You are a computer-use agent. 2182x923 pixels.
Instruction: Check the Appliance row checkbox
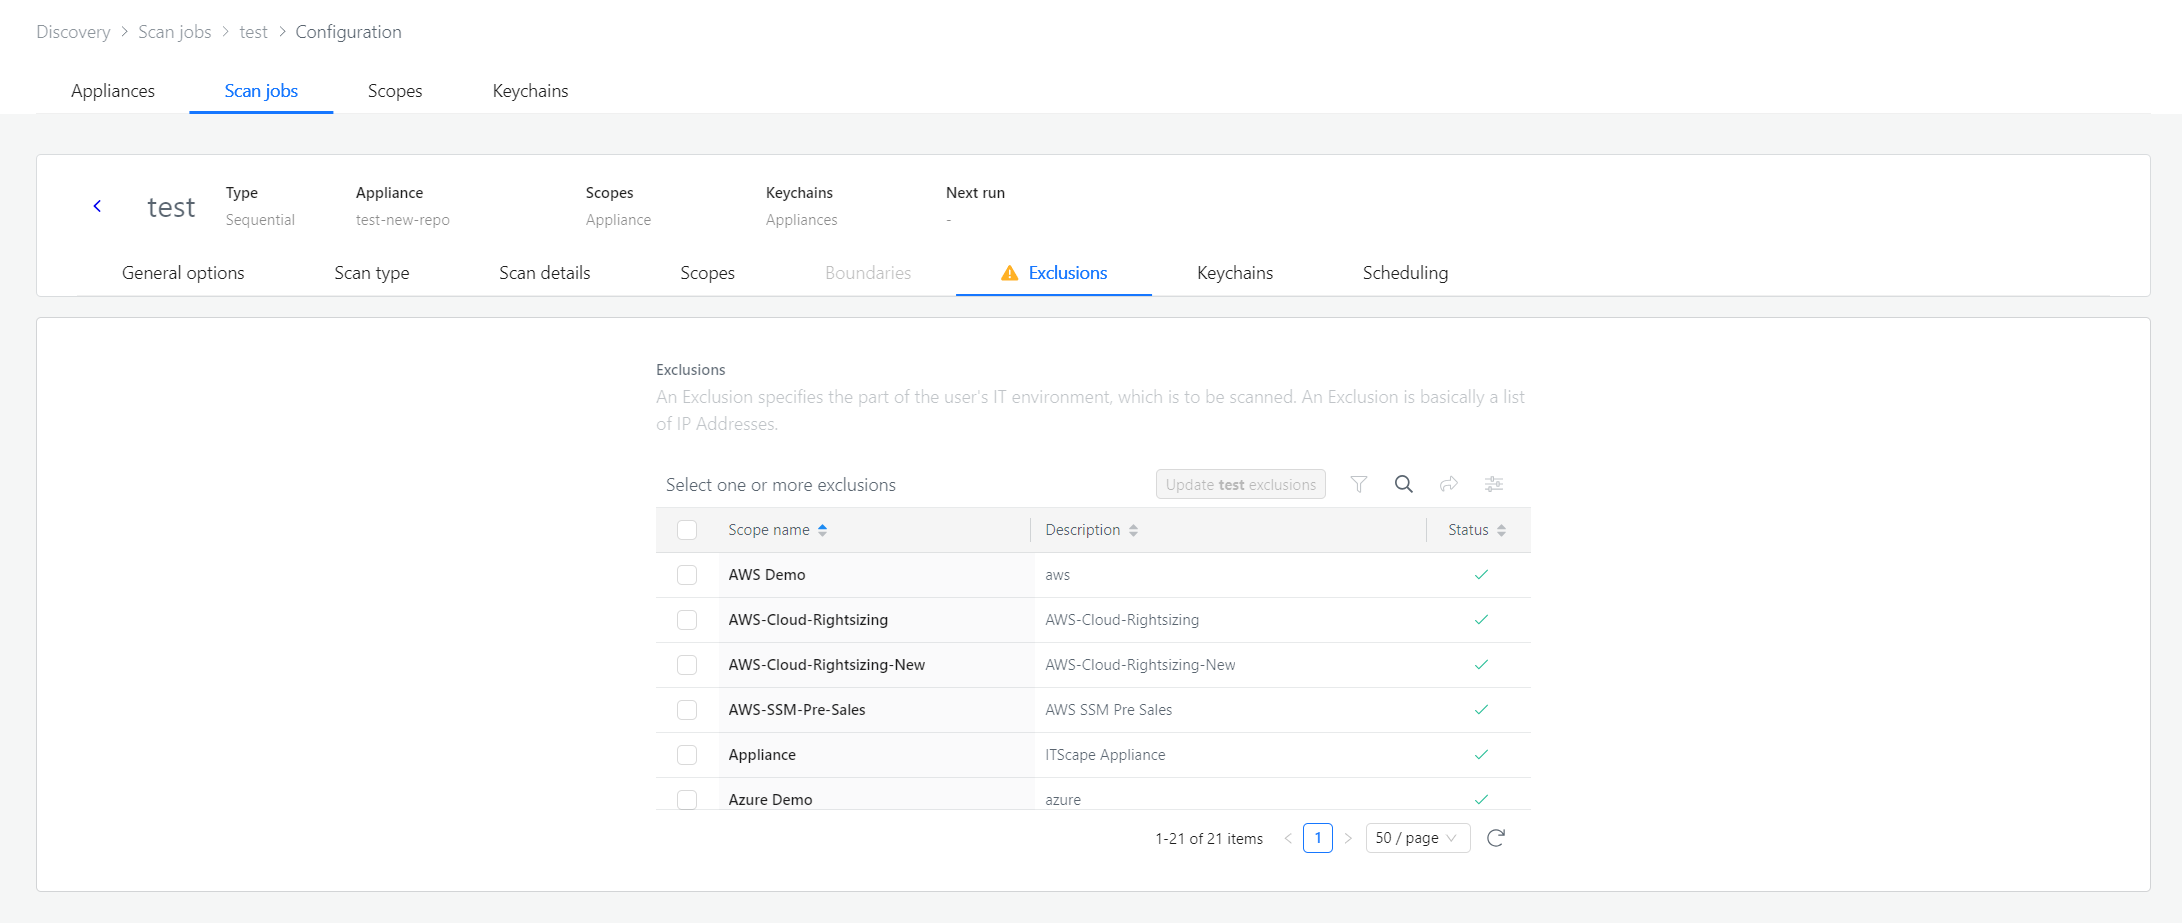point(687,755)
